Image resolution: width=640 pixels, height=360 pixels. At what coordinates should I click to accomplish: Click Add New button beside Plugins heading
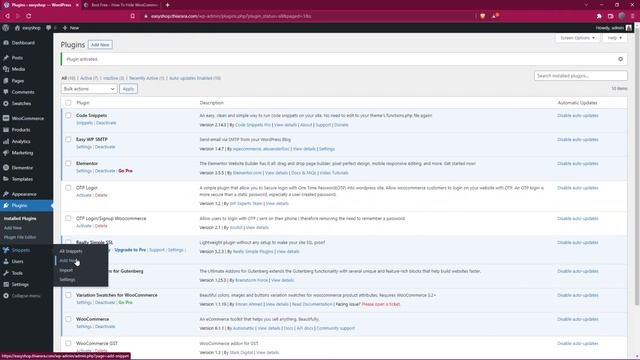click(x=100, y=44)
